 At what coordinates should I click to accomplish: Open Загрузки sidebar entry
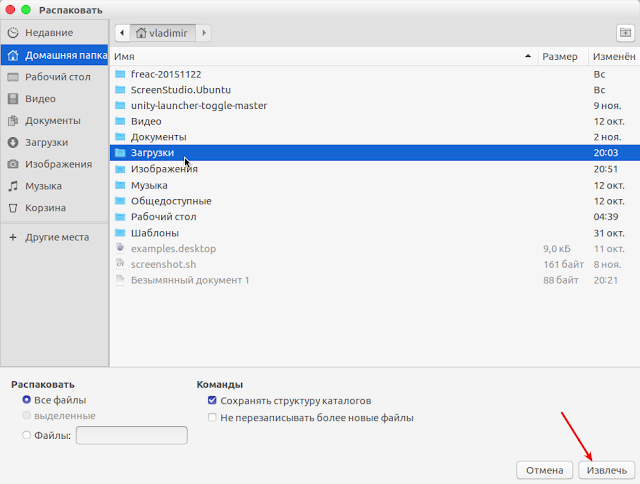(54, 142)
